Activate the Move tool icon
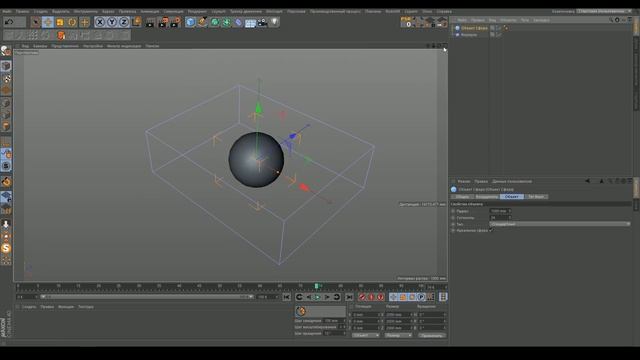 click(48, 22)
